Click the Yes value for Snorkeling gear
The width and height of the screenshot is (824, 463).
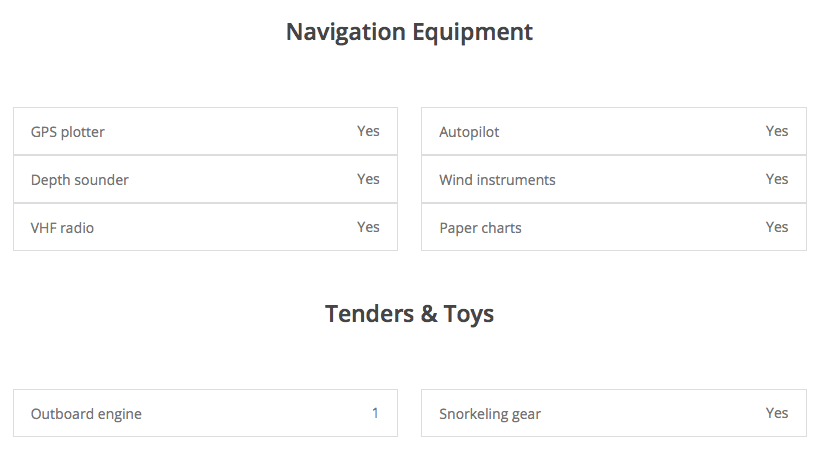[777, 413]
